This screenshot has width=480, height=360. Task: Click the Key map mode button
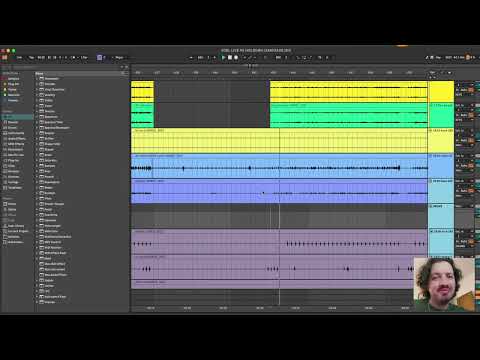pos(438,57)
